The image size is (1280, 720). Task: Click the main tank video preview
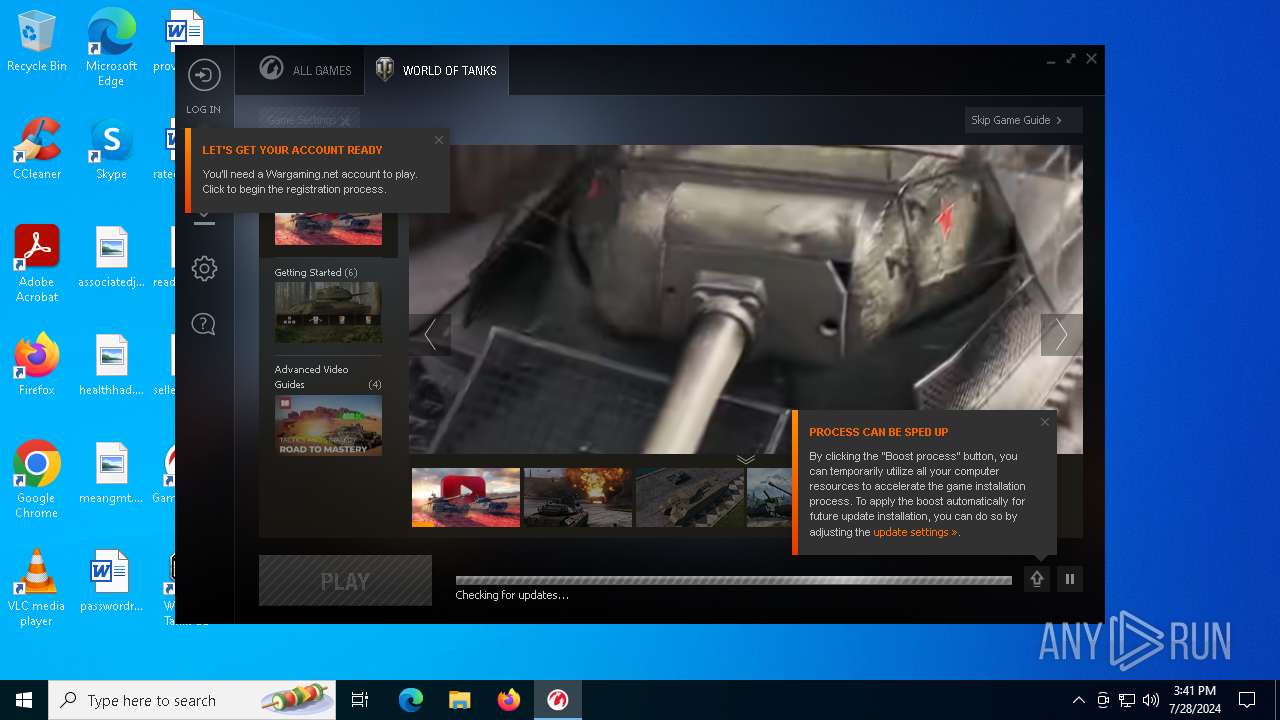tap(746, 299)
